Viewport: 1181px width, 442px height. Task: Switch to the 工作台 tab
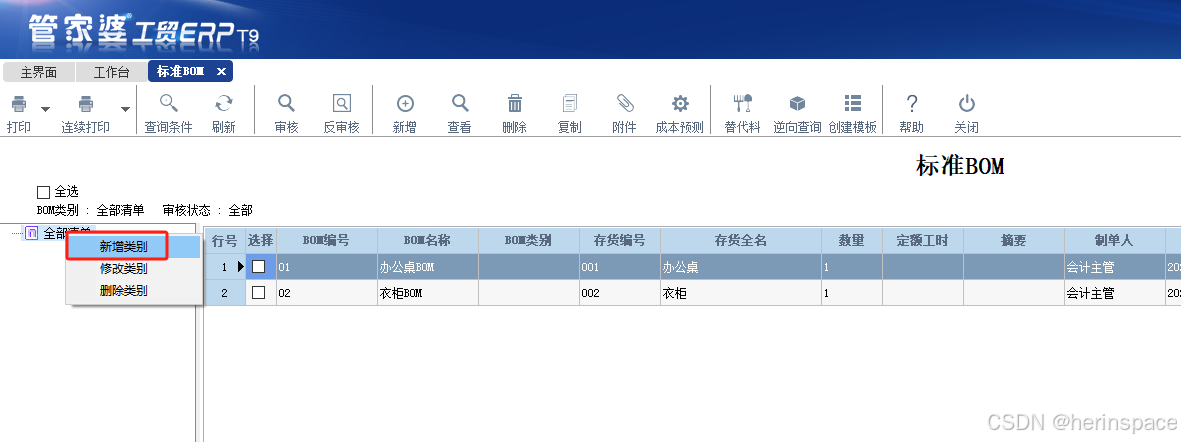[111, 72]
